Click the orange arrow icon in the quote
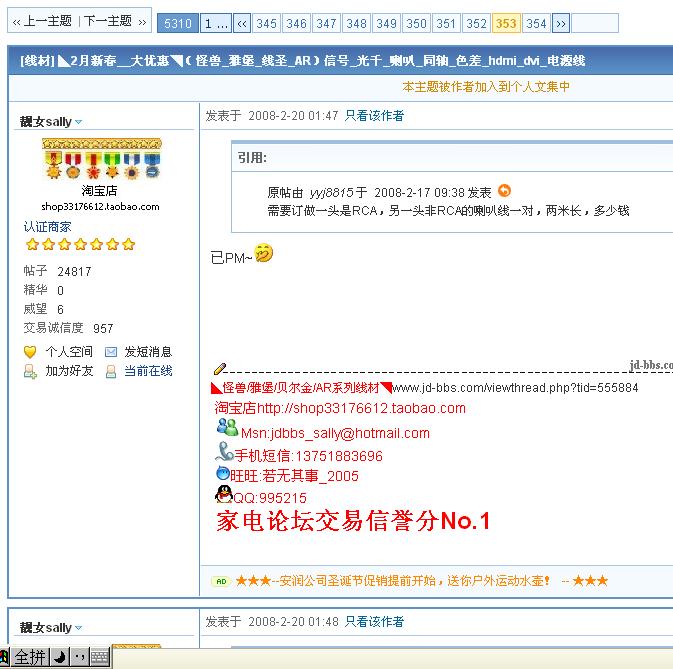 point(504,191)
